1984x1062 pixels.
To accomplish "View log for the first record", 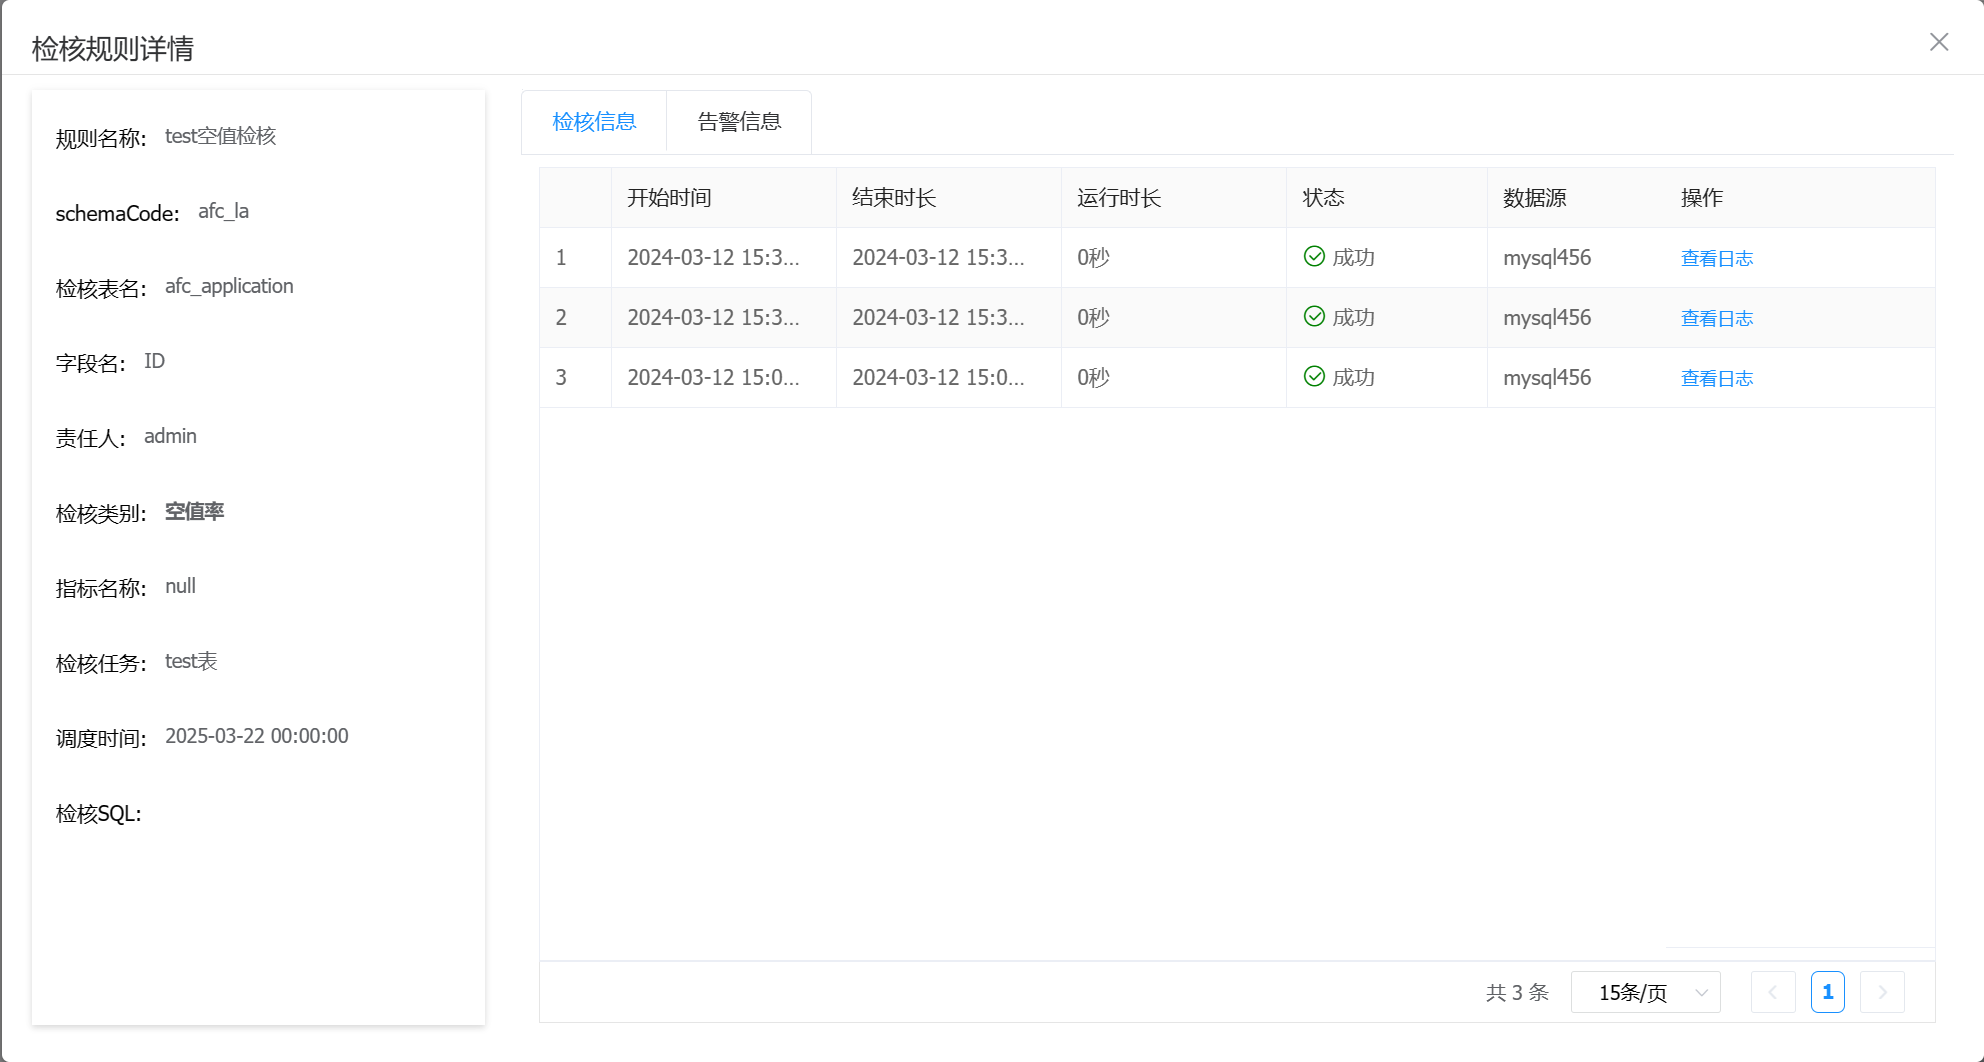I will 1716,258.
